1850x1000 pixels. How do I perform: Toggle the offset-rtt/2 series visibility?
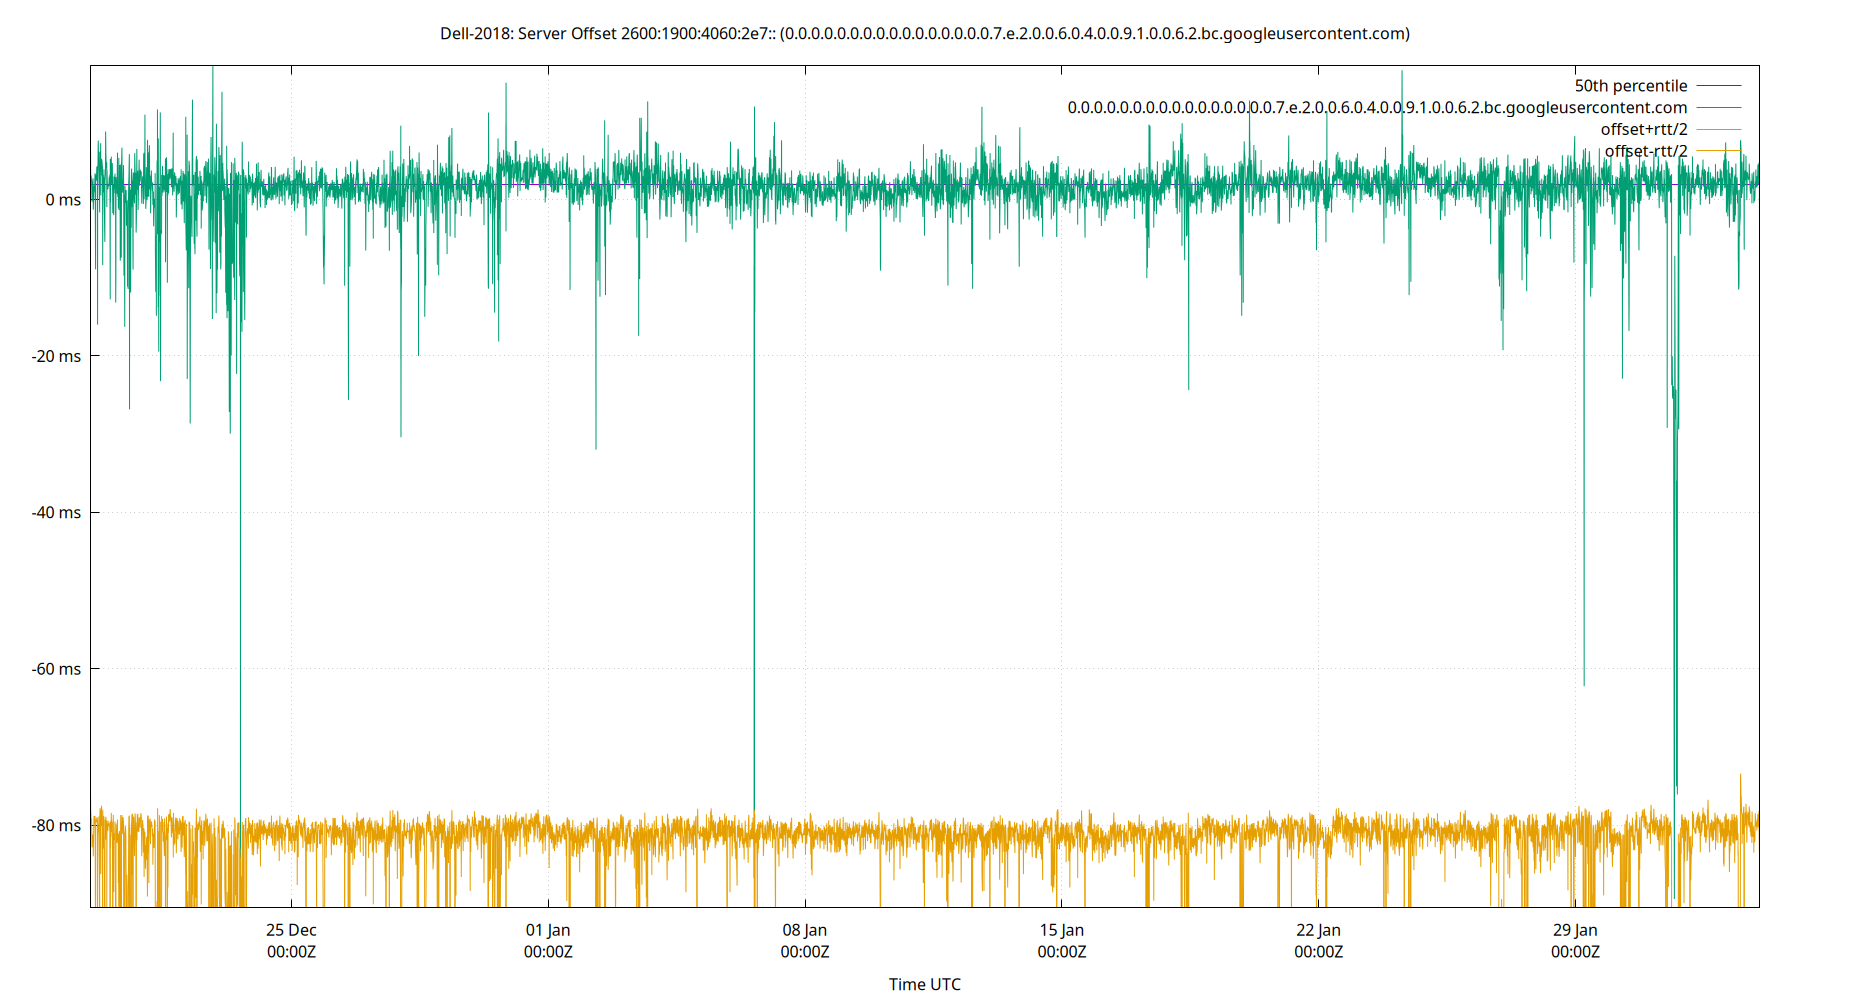click(1646, 150)
